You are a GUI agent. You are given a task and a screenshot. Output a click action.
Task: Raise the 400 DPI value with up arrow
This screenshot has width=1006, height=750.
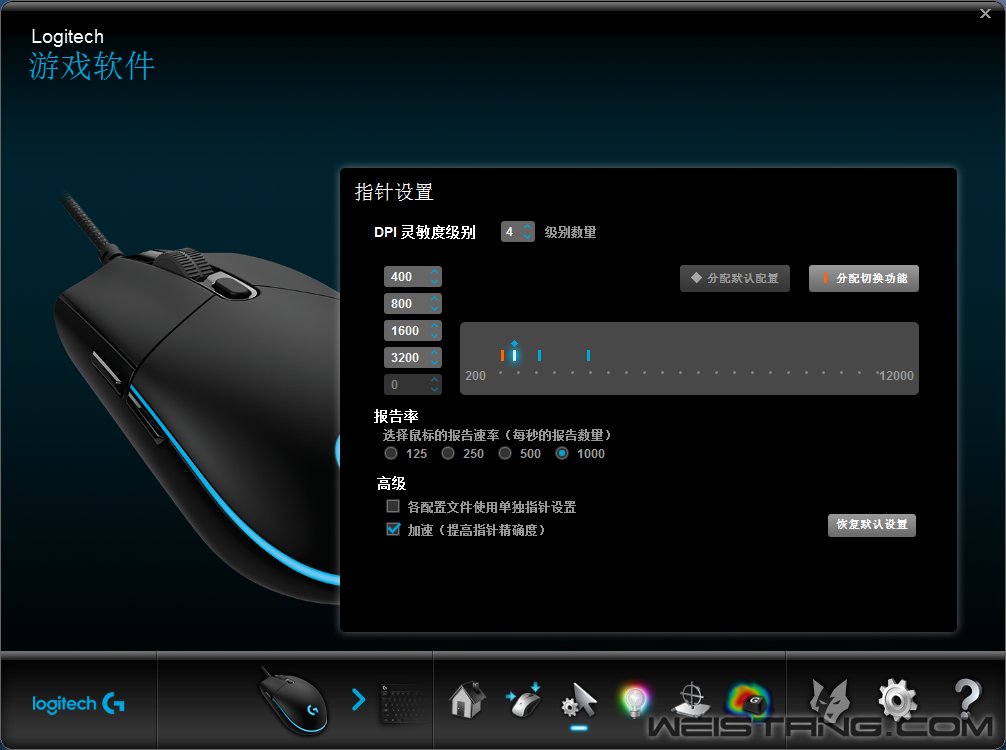point(435,272)
